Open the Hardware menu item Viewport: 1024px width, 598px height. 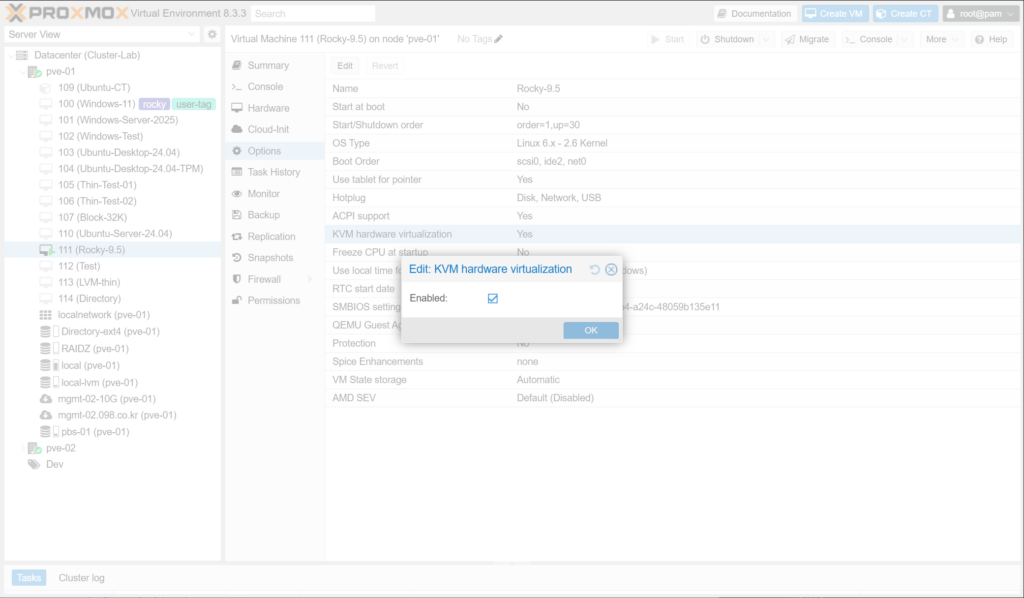click(268, 108)
